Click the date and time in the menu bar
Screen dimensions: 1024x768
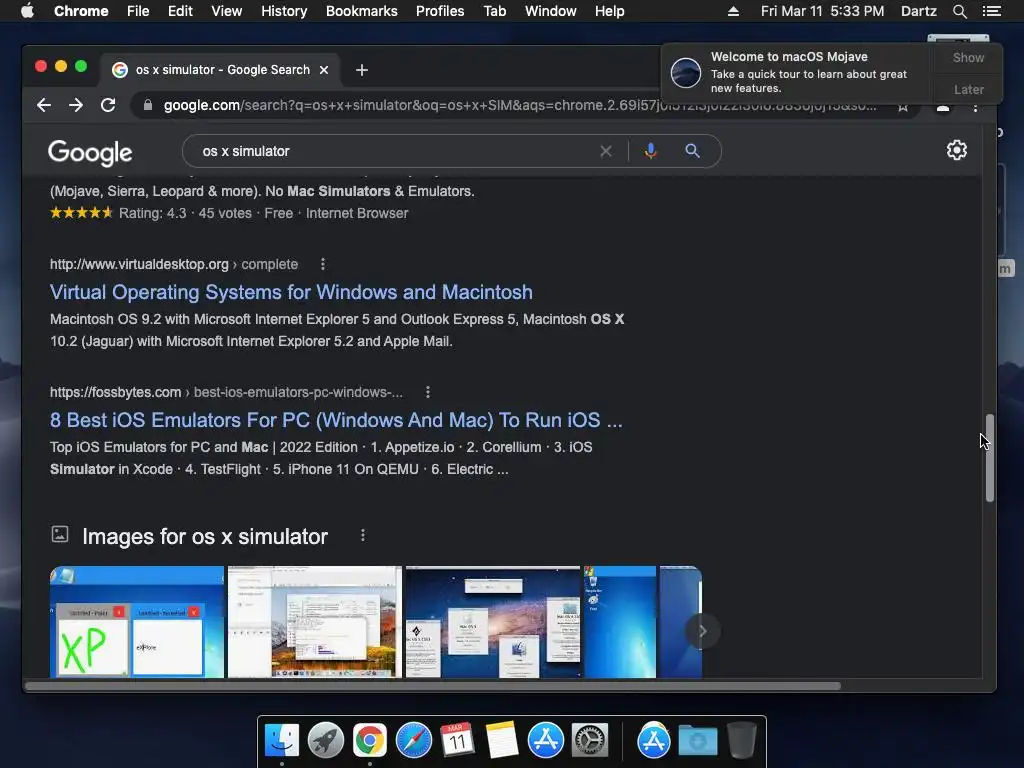822,11
